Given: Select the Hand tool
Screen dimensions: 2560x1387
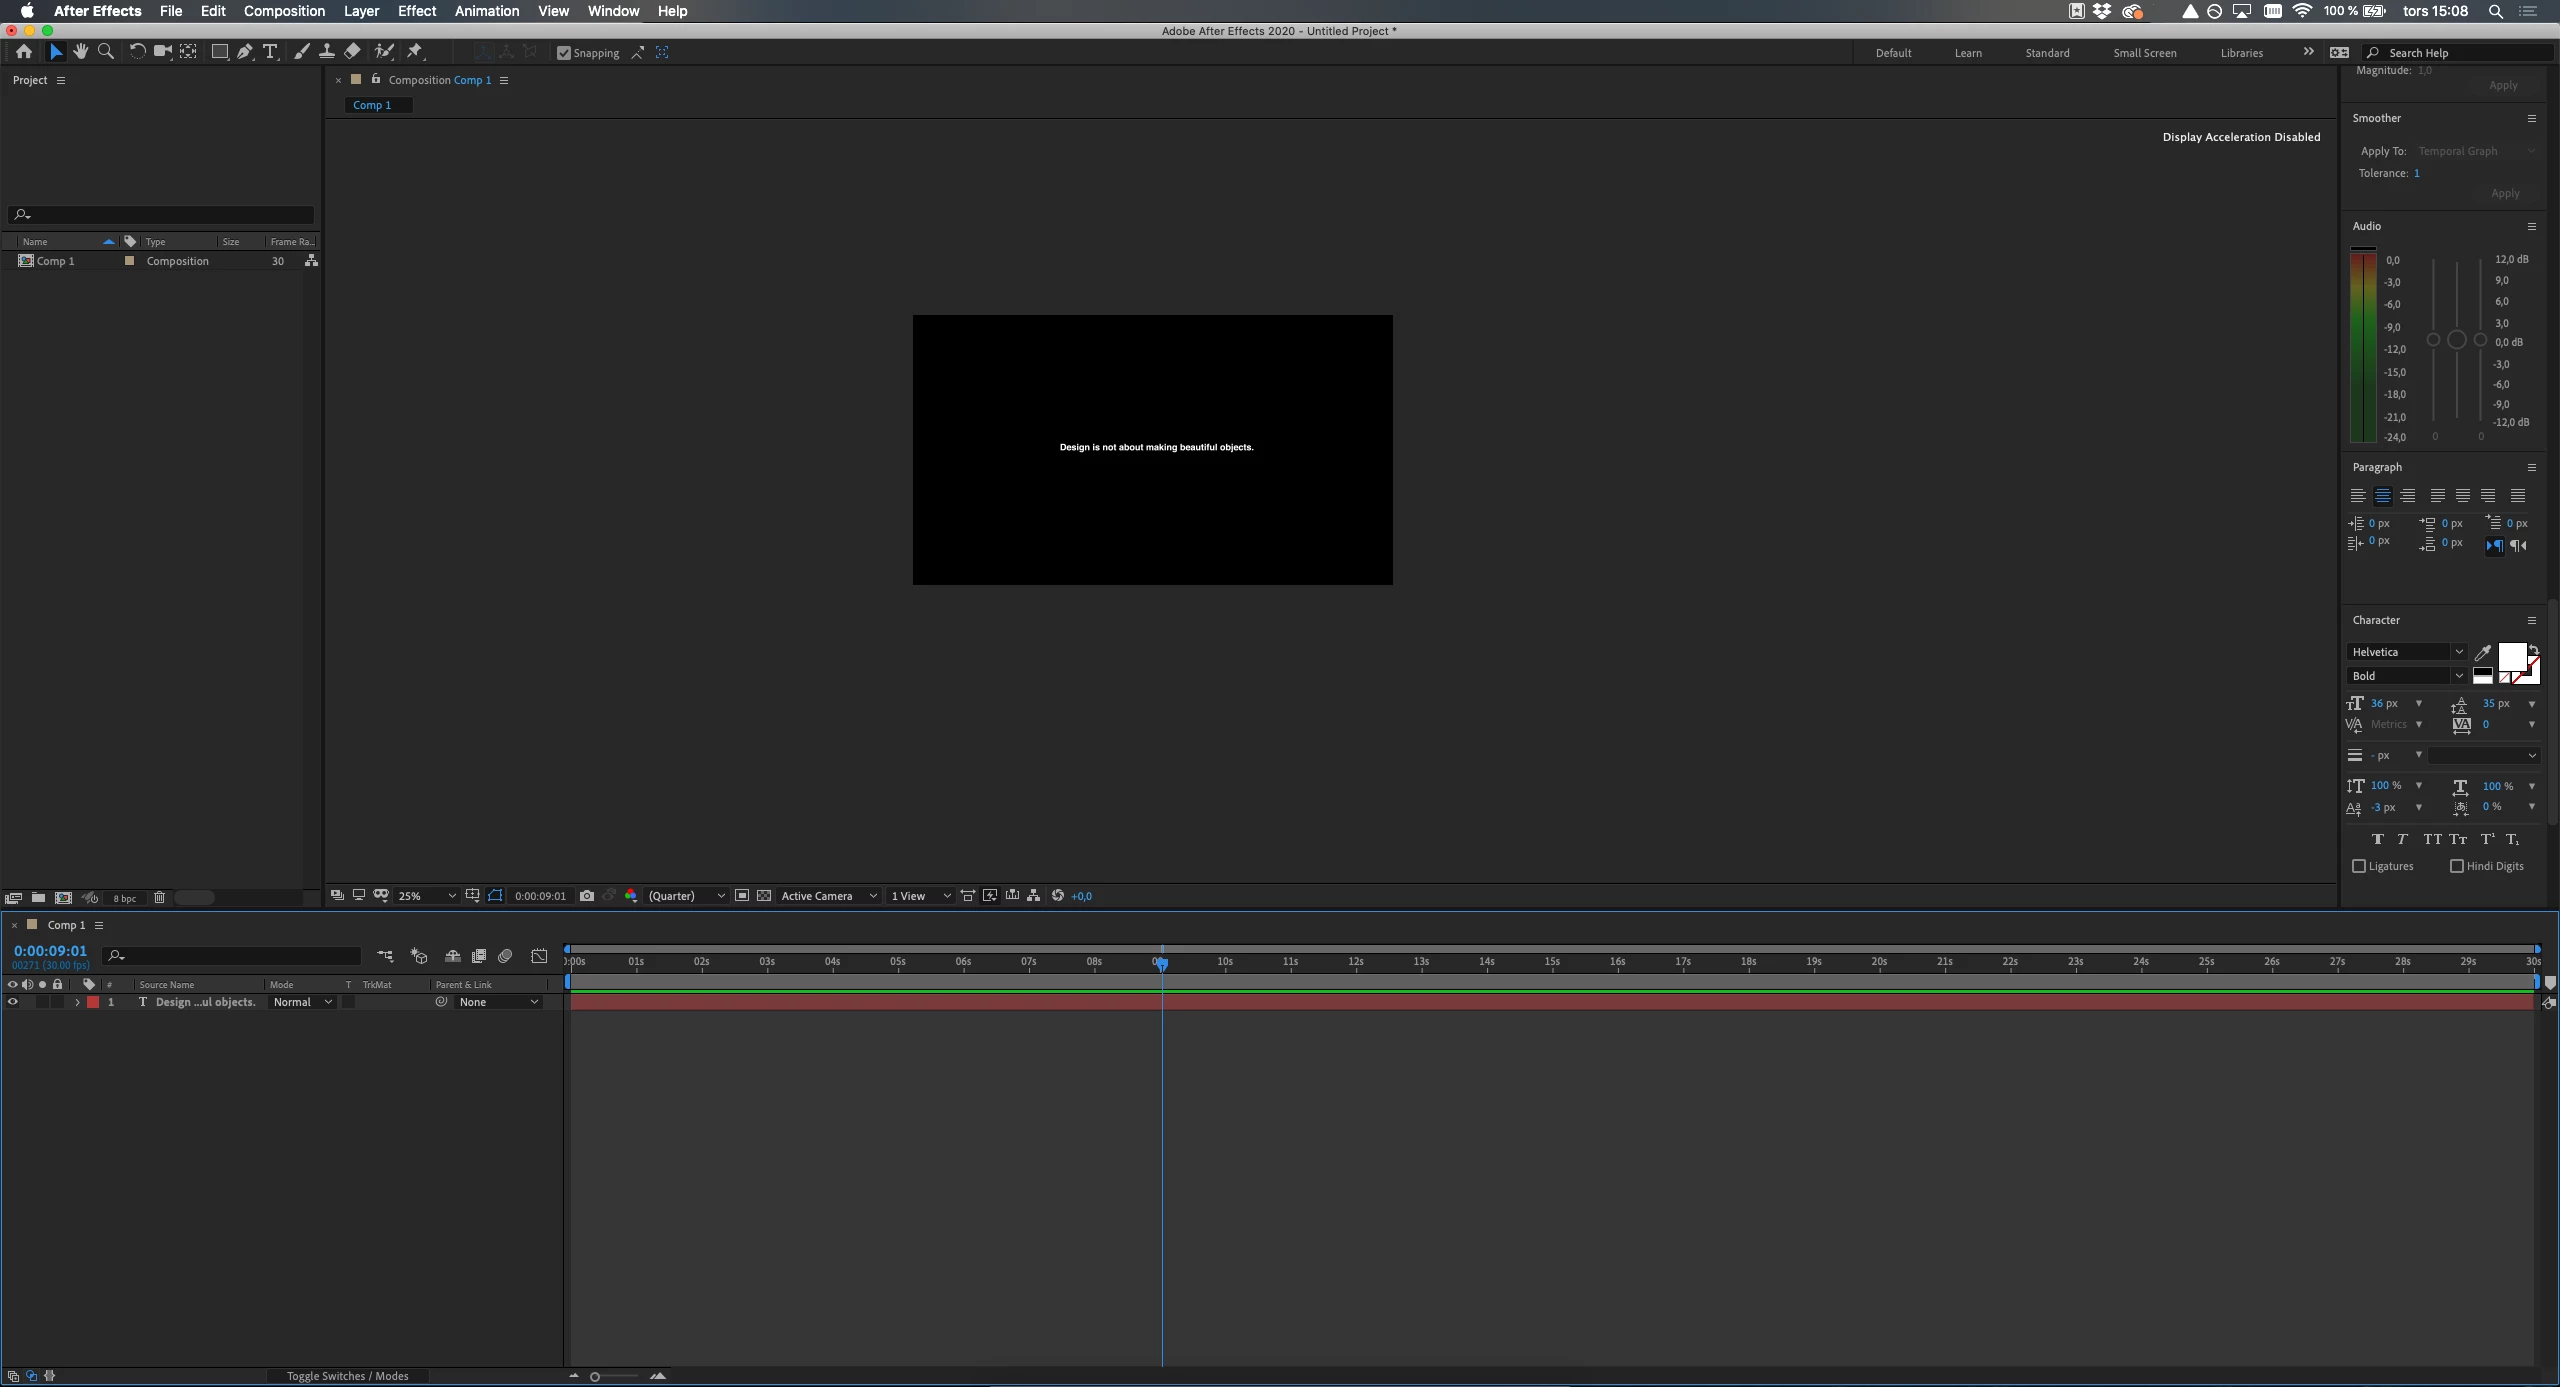Looking at the screenshot, I should point(81,52).
